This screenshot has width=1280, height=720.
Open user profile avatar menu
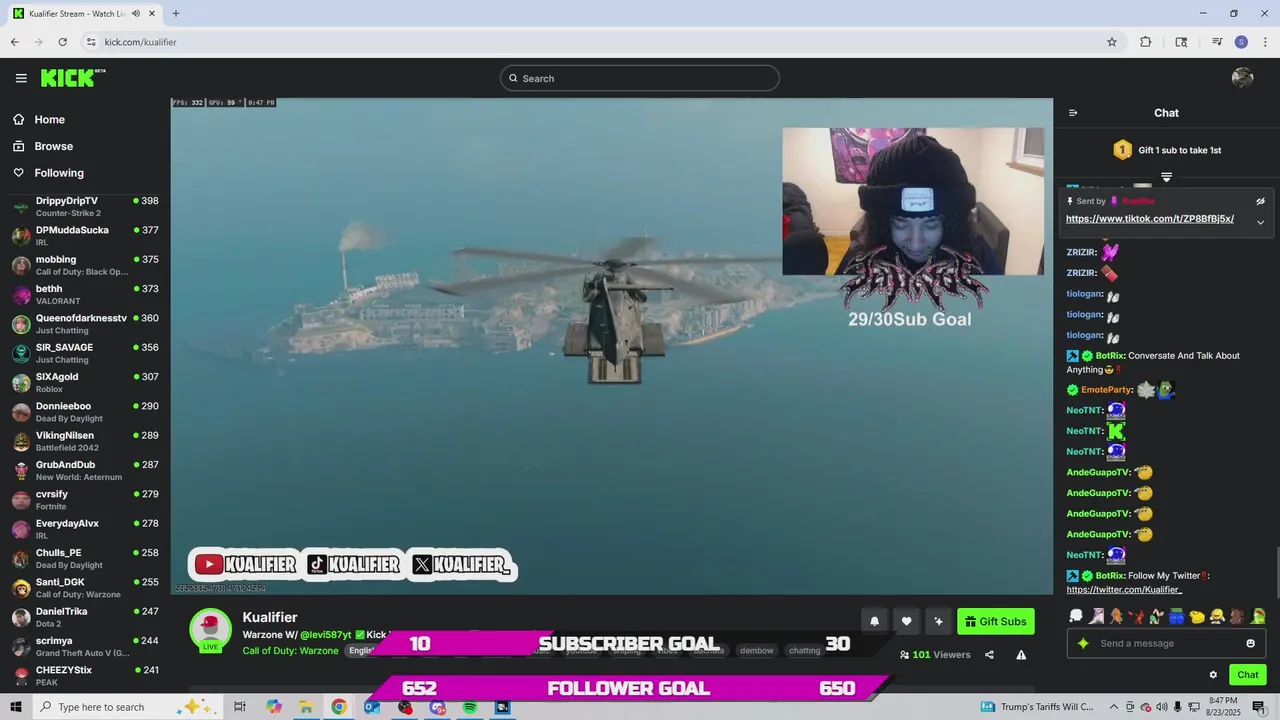coord(1242,78)
